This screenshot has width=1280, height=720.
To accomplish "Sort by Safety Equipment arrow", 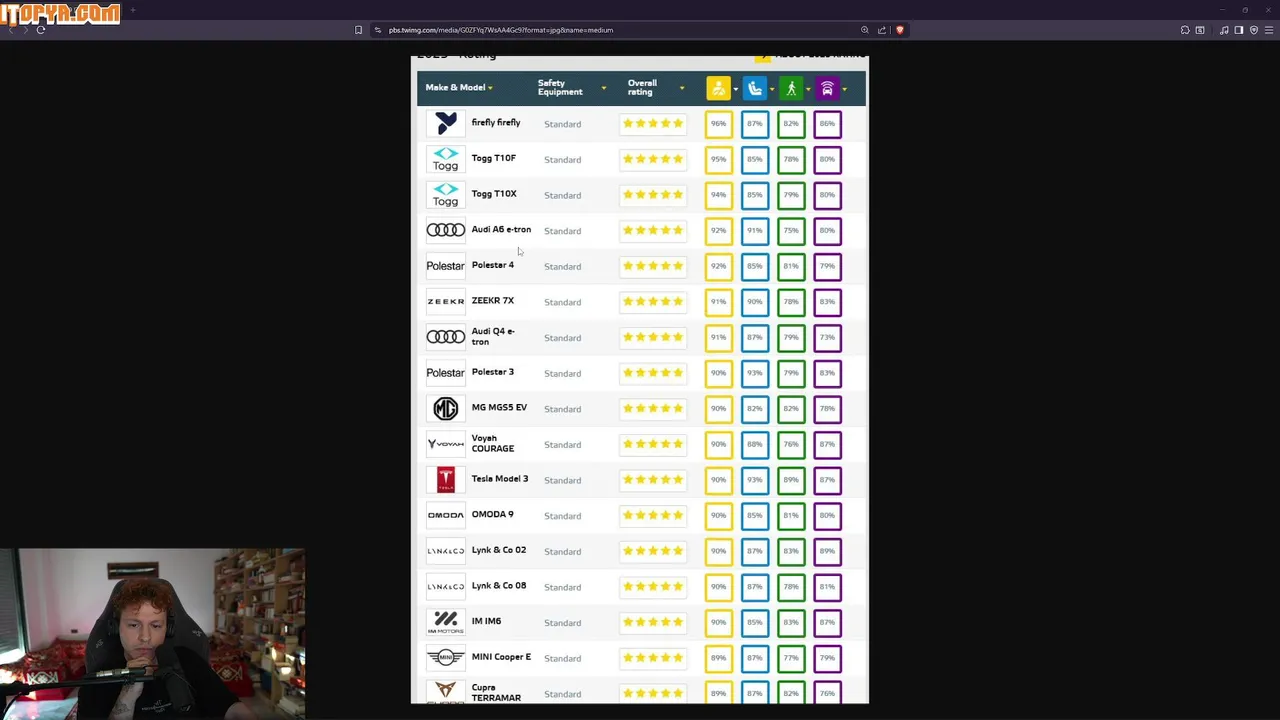I will (x=603, y=89).
